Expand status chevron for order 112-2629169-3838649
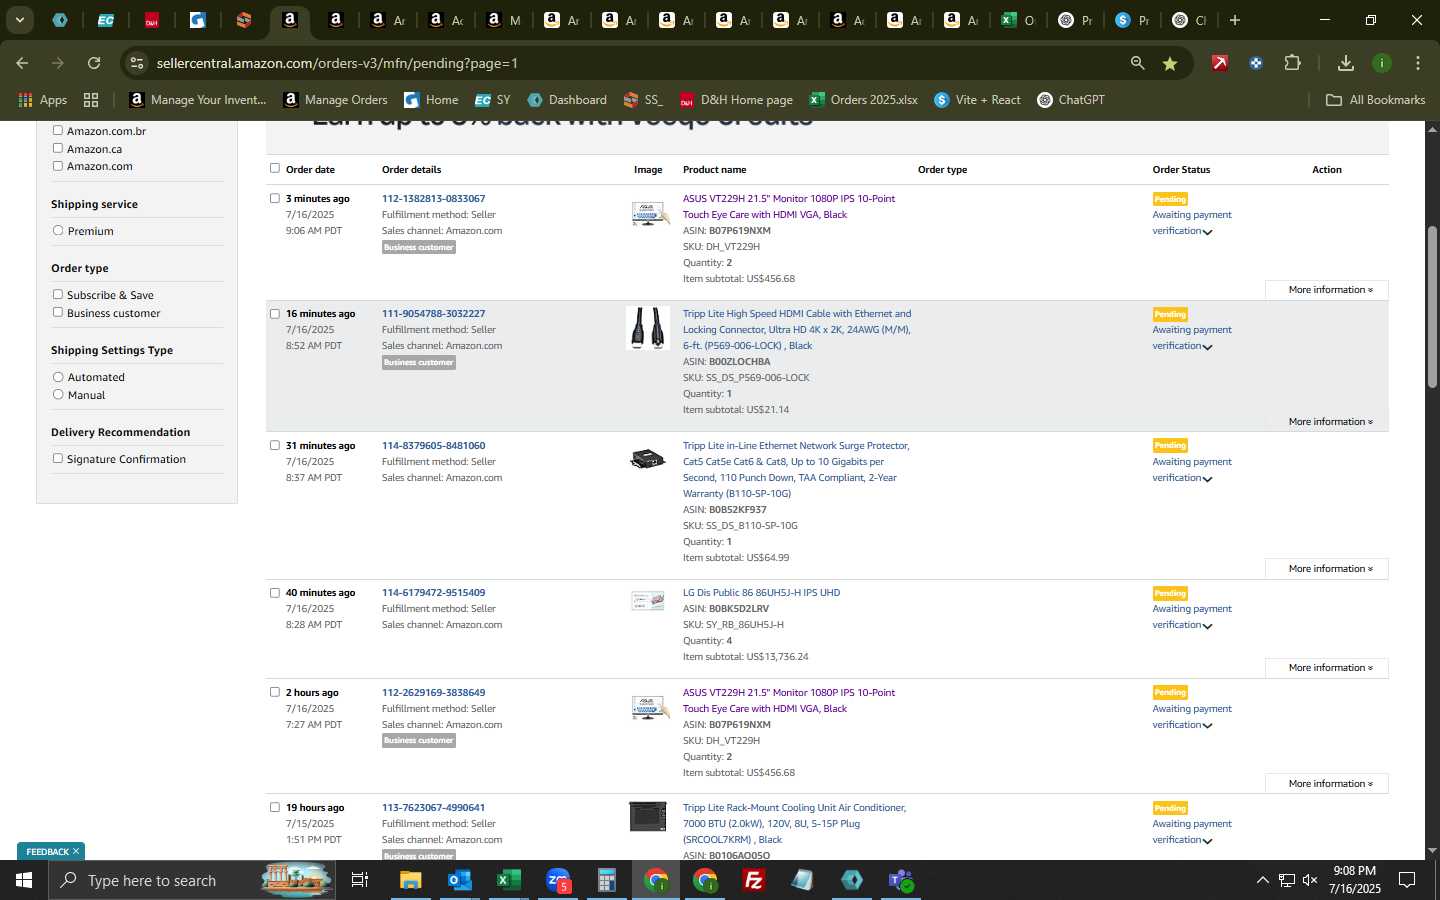The width and height of the screenshot is (1440, 900). coord(1208,726)
